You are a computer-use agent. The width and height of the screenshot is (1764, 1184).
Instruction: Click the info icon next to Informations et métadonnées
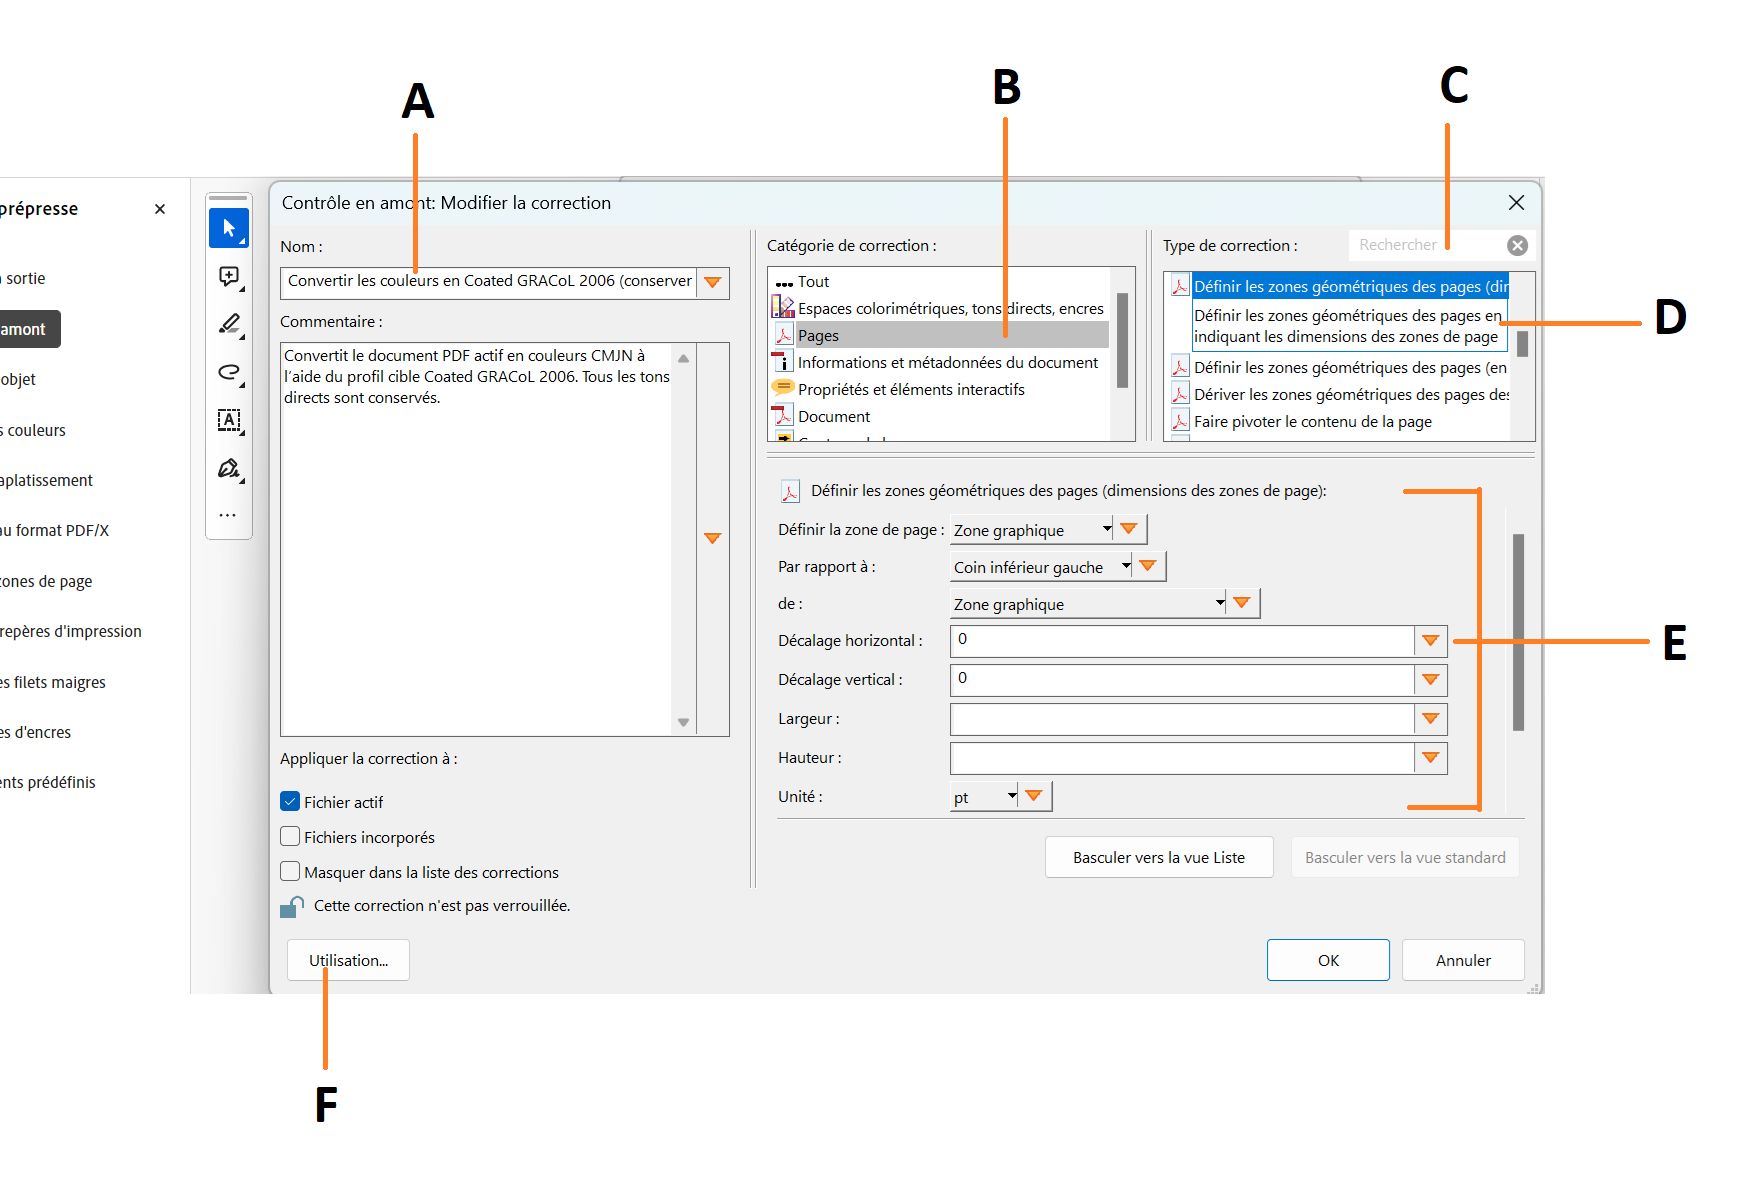(783, 362)
